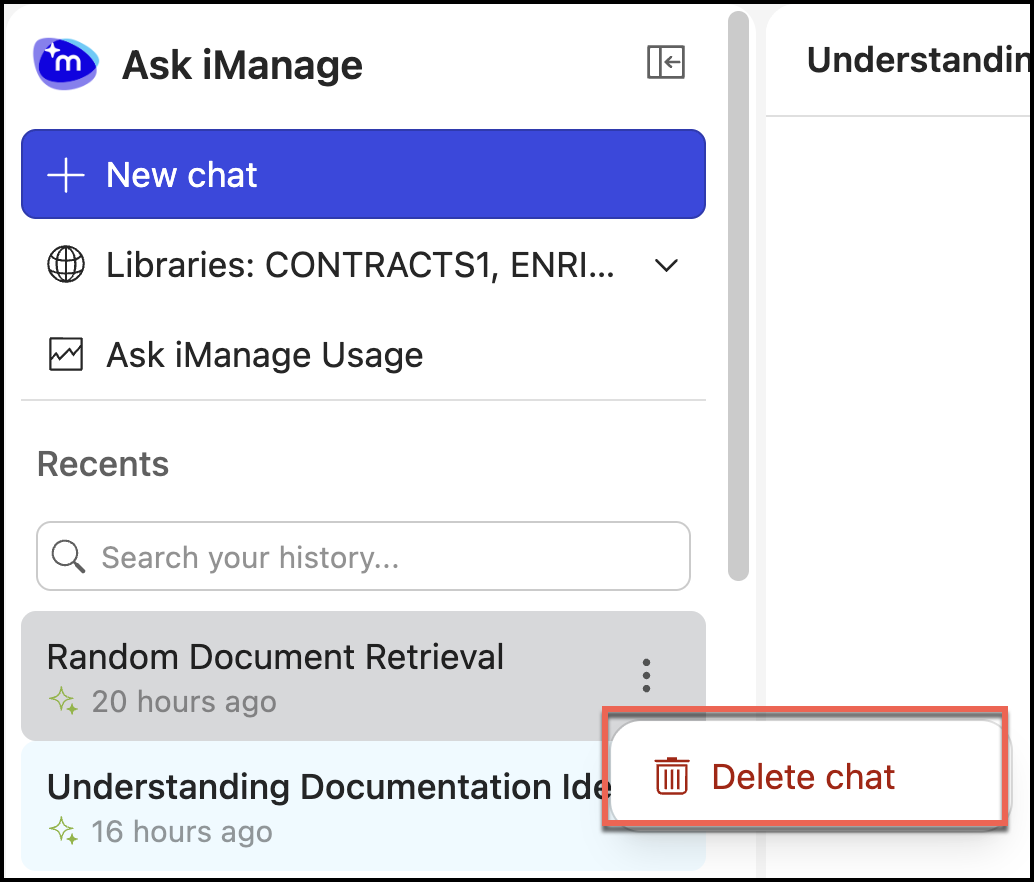Click the globe icon beside Libraries

click(x=66, y=266)
